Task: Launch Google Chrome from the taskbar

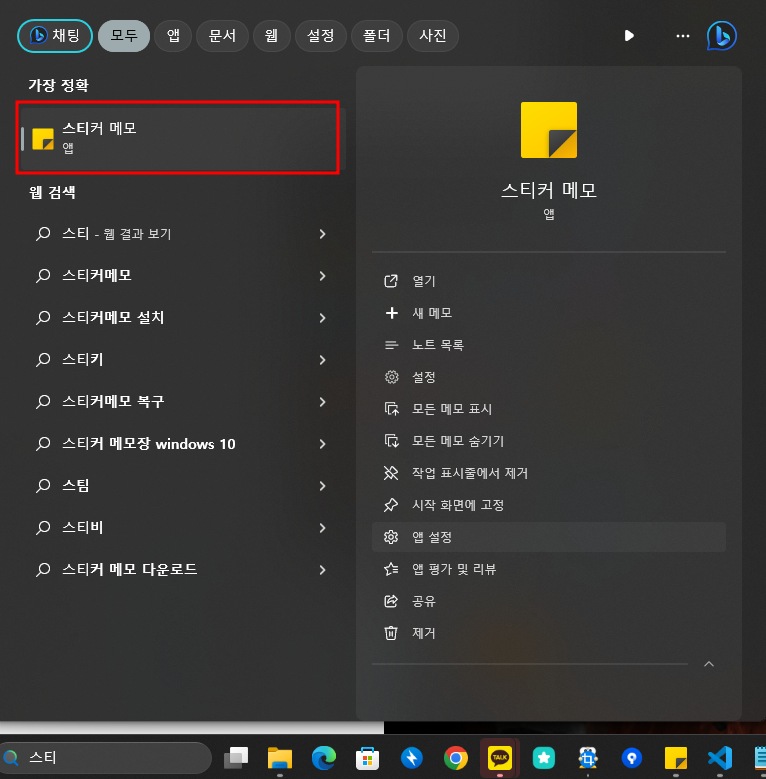Action: coord(456,758)
